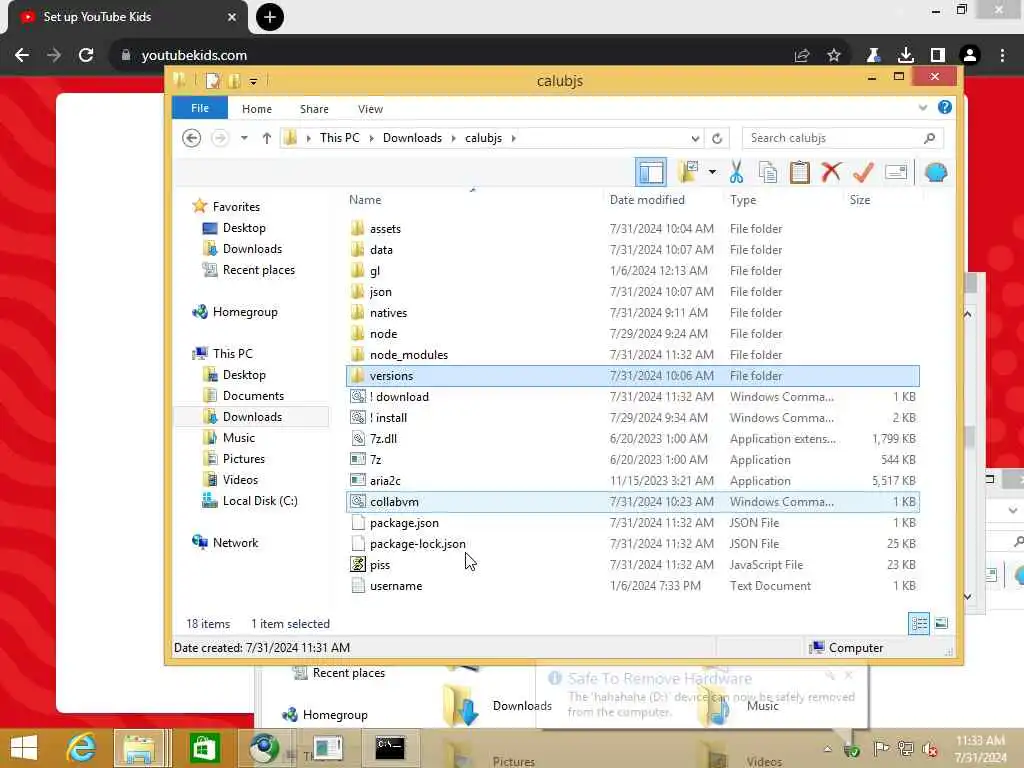Bookmark this page with the star

click(834, 56)
